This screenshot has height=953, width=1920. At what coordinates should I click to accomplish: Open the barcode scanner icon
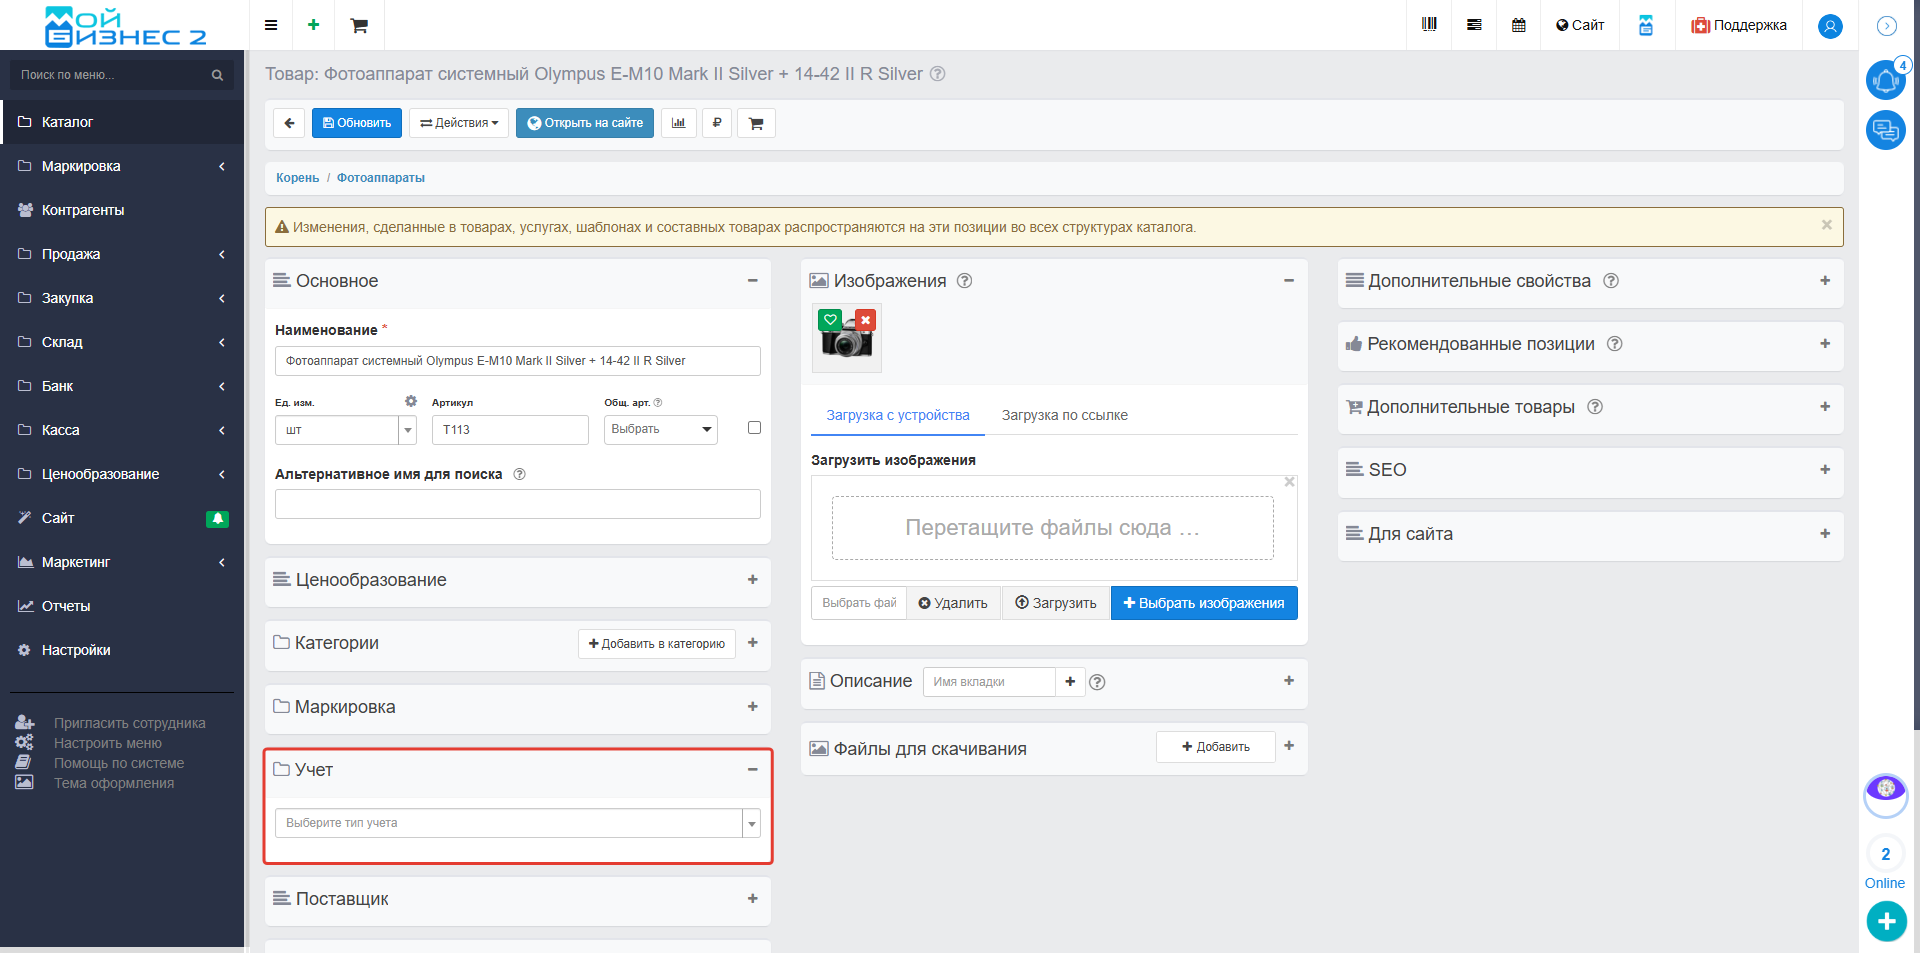(x=1429, y=25)
